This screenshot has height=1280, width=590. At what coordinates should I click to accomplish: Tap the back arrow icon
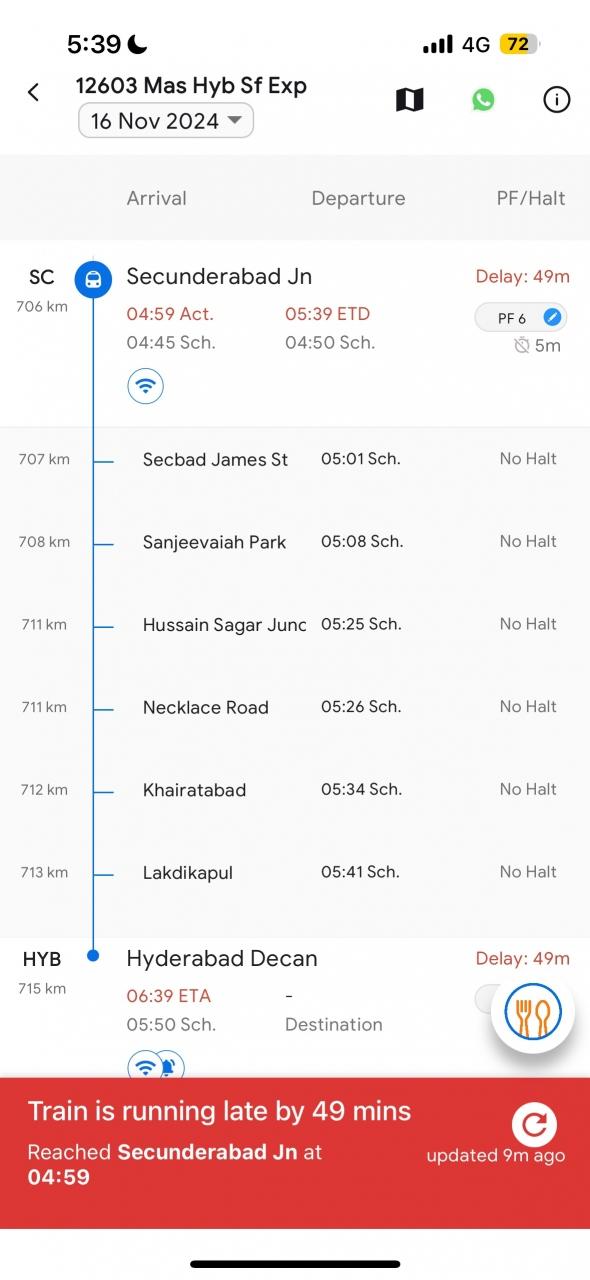[33, 93]
